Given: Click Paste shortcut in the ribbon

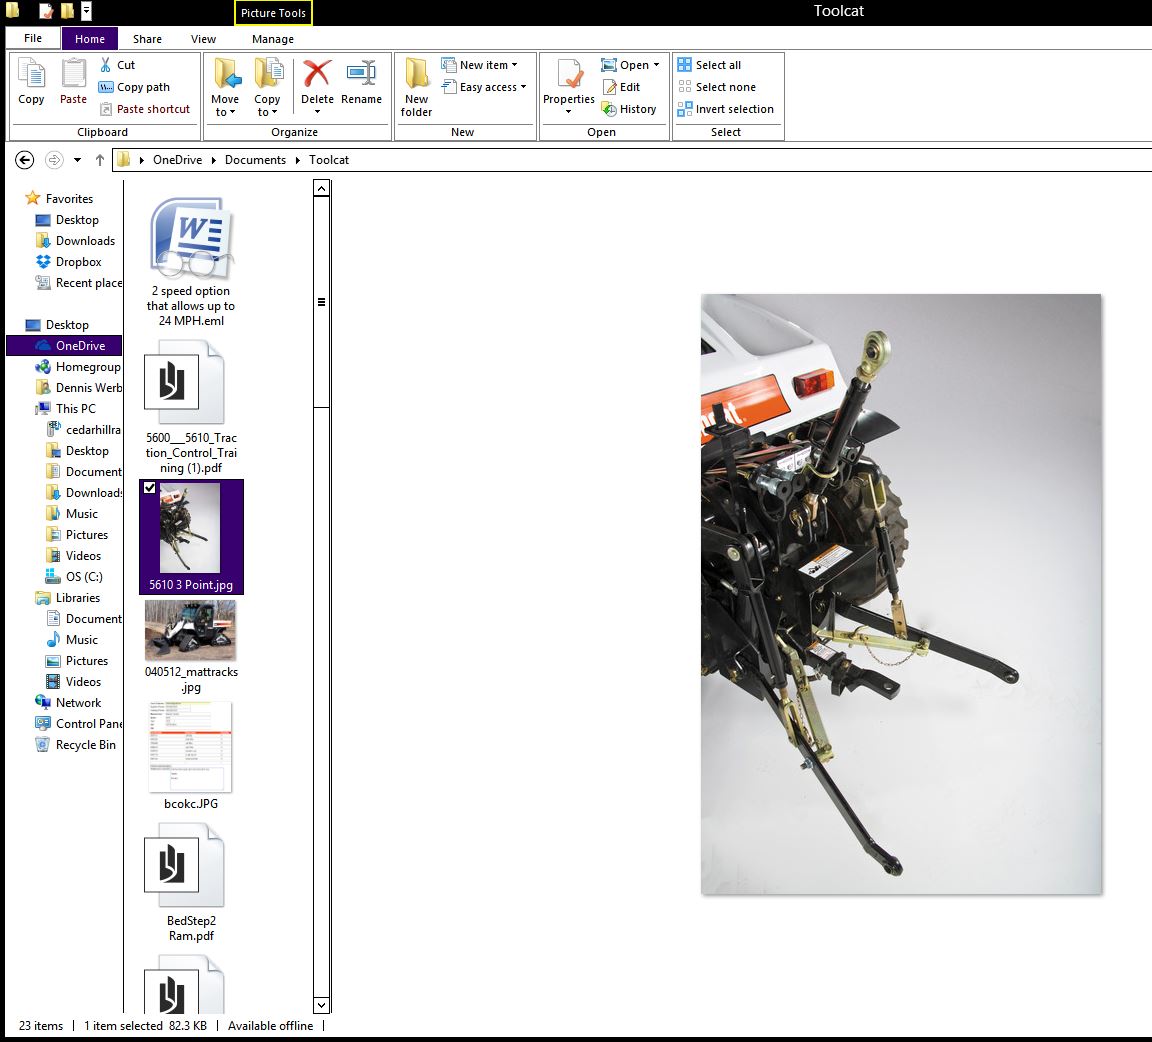Looking at the screenshot, I should (145, 109).
